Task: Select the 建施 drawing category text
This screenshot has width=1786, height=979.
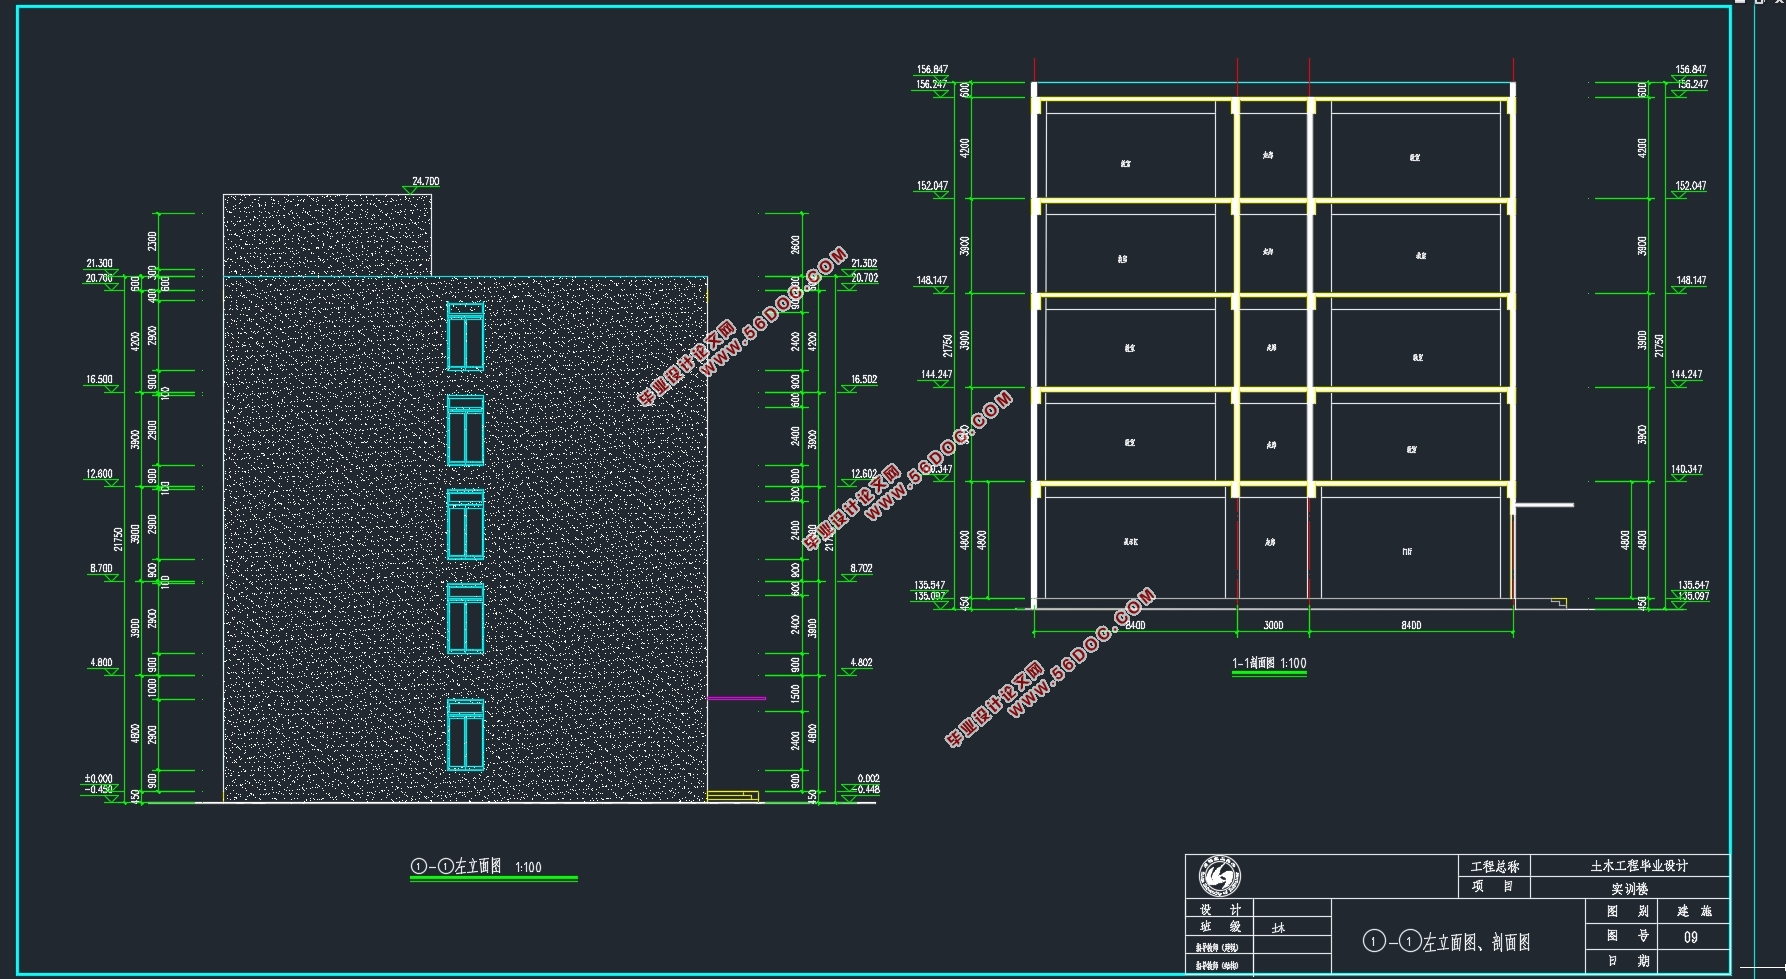Action: click(x=1694, y=911)
